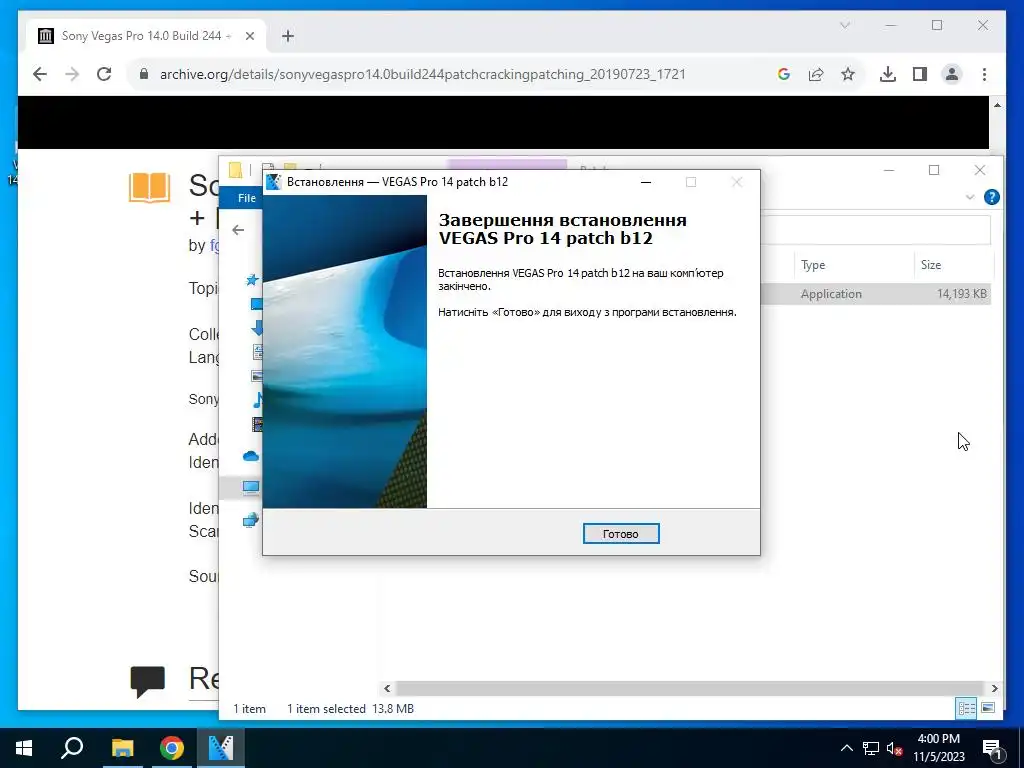Click the archive.org address bar URL
This screenshot has height=768, width=1024.
click(x=423, y=74)
